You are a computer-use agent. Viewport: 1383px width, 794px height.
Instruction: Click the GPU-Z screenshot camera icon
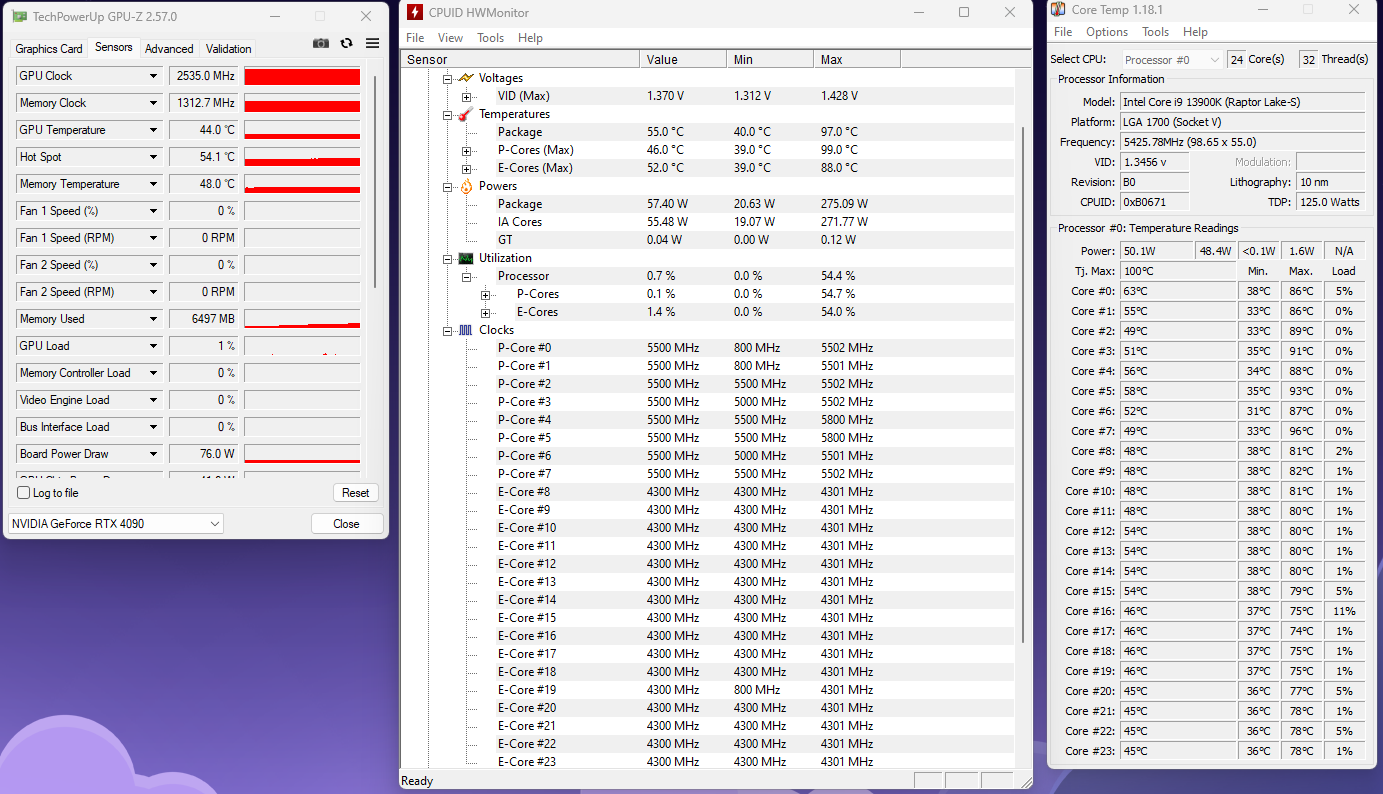coord(320,44)
